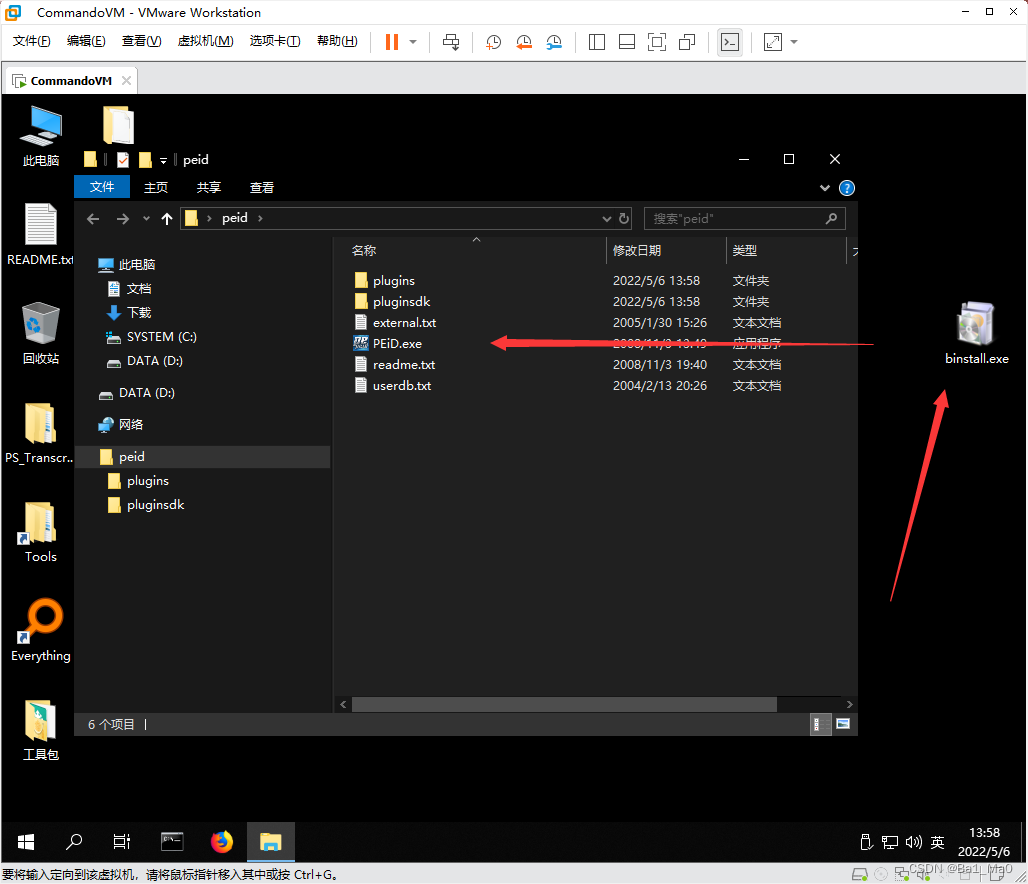
Task: Take a snapshot of the virtual machine
Action: (x=493, y=42)
